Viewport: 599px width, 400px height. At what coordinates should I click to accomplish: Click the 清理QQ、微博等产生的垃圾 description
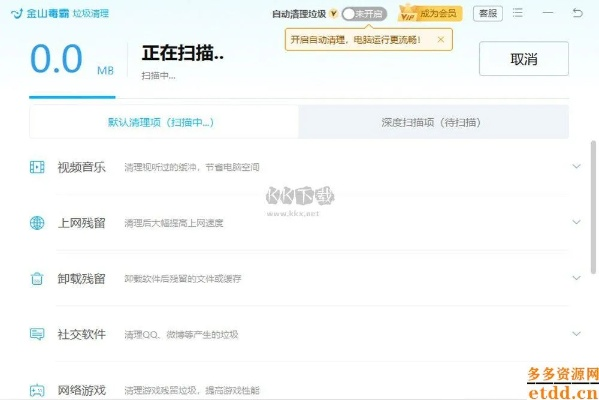click(181, 335)
